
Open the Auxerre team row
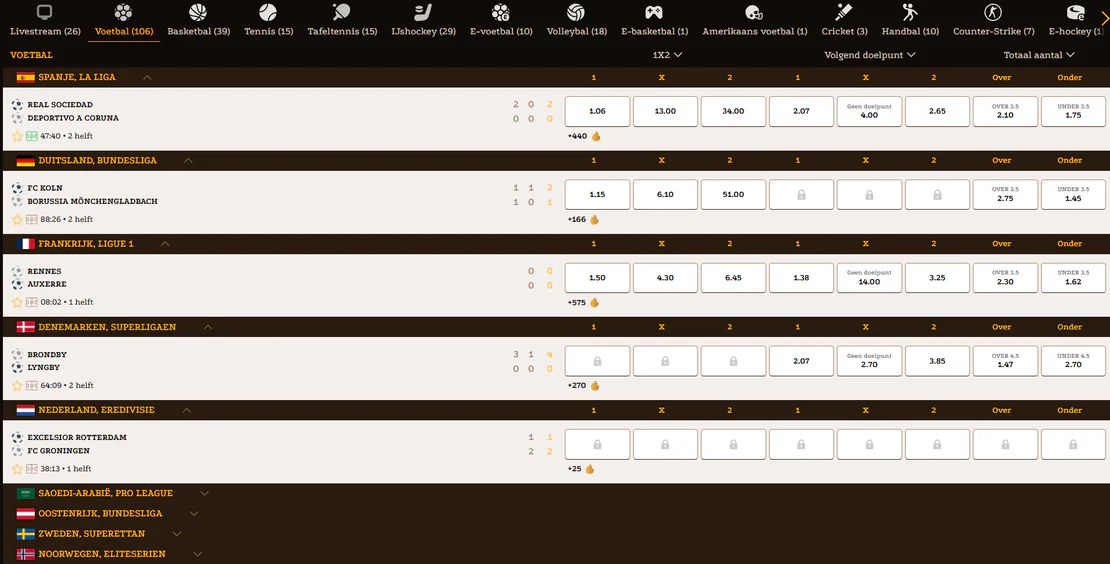point(47,284)
